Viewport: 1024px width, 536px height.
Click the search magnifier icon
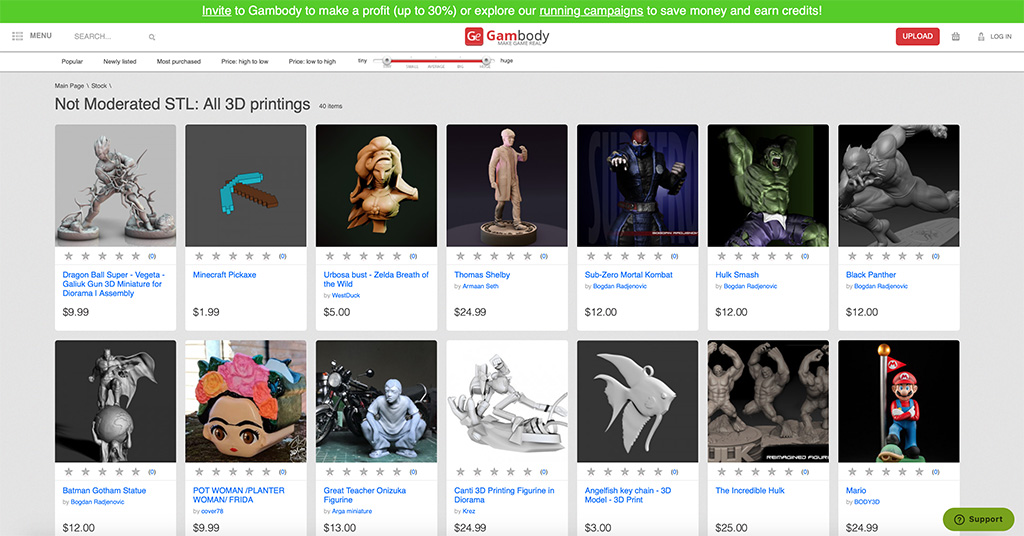tap(152, 37)
